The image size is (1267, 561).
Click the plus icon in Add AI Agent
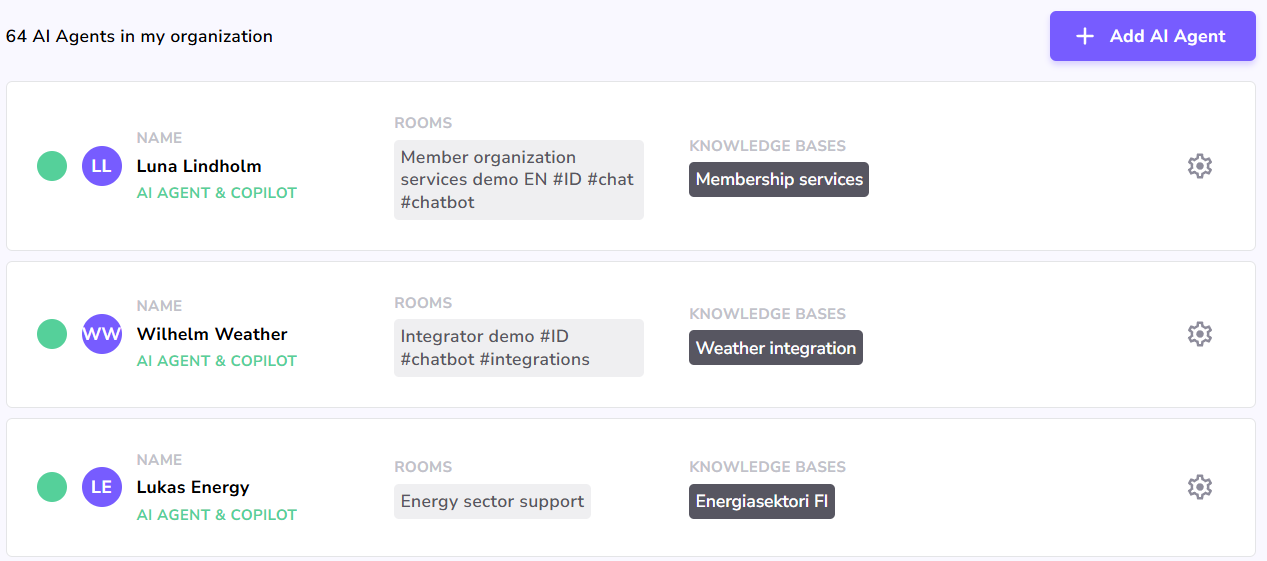pos(1084,36)
